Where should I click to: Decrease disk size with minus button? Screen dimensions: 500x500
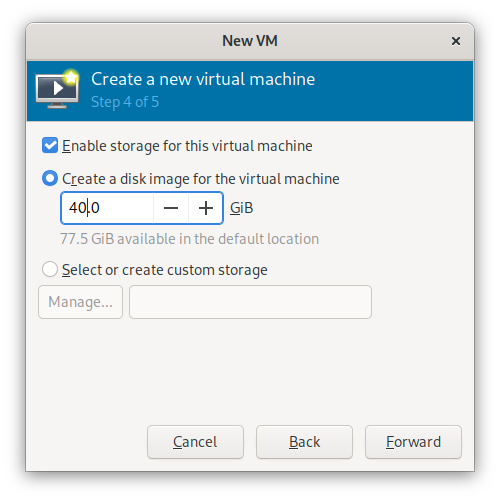pos(171,208)
